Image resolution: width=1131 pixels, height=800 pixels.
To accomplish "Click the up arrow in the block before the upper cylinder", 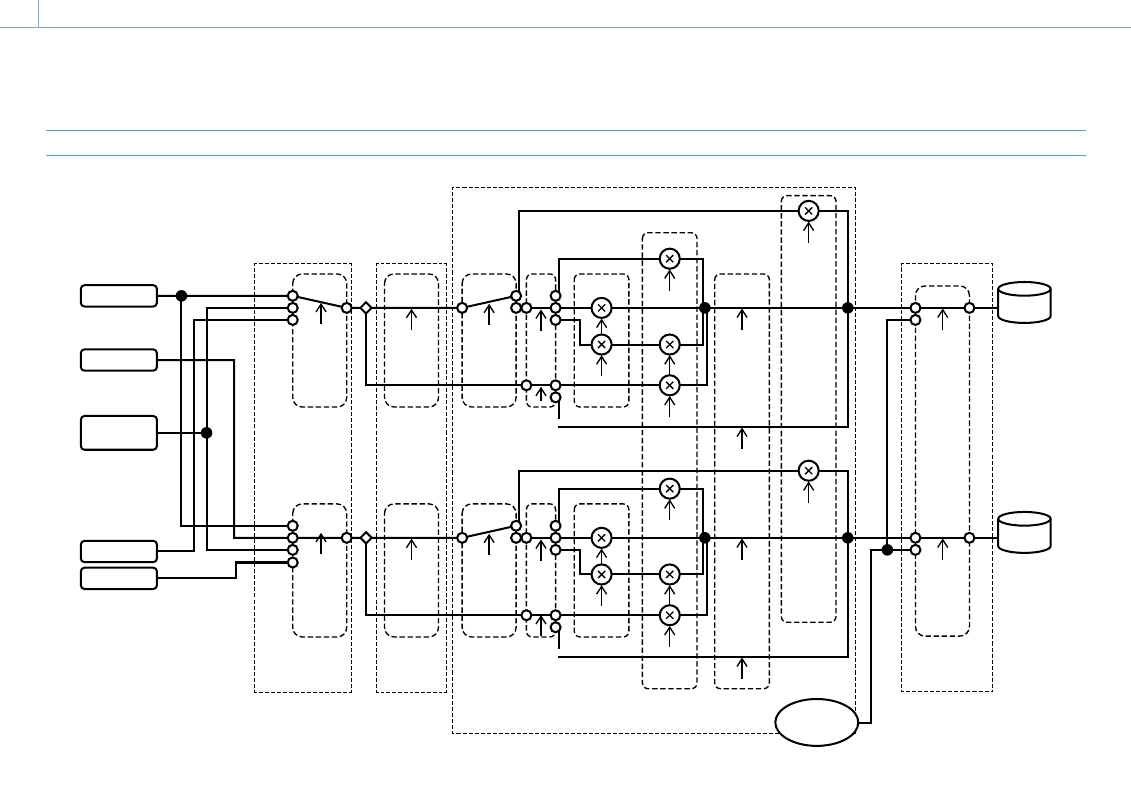I will point(942,319).
